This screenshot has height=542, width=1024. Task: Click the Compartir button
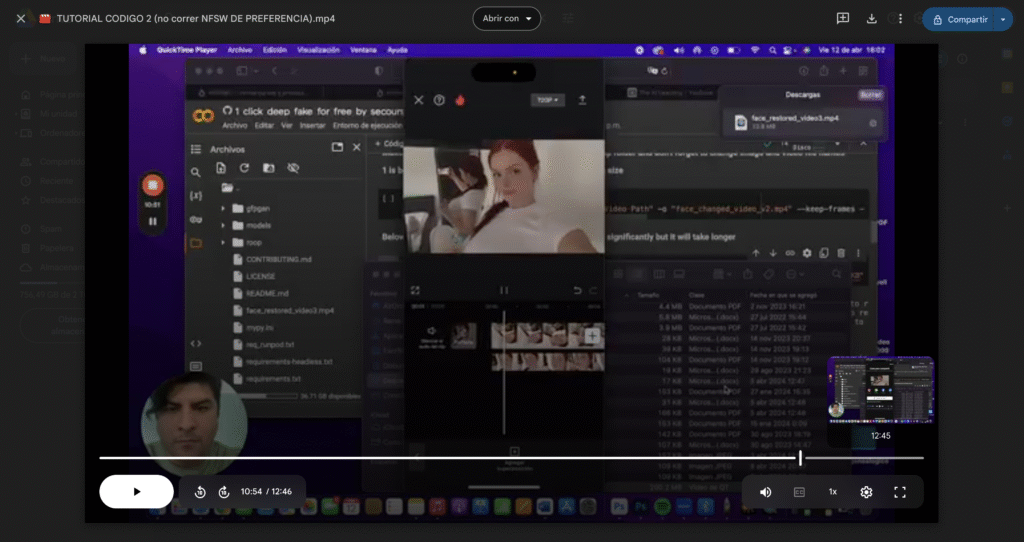coord(959,19)
